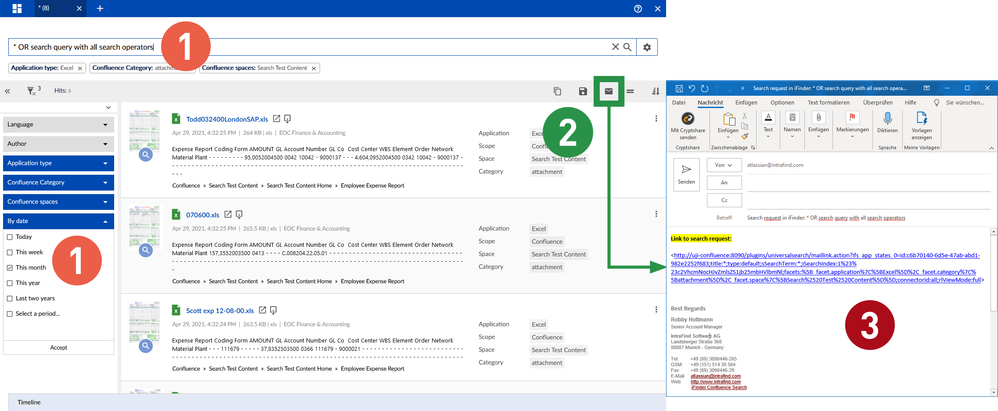998x411 pixels.
Task: Open the 070600.xls result link
Action: click(203, 214)
